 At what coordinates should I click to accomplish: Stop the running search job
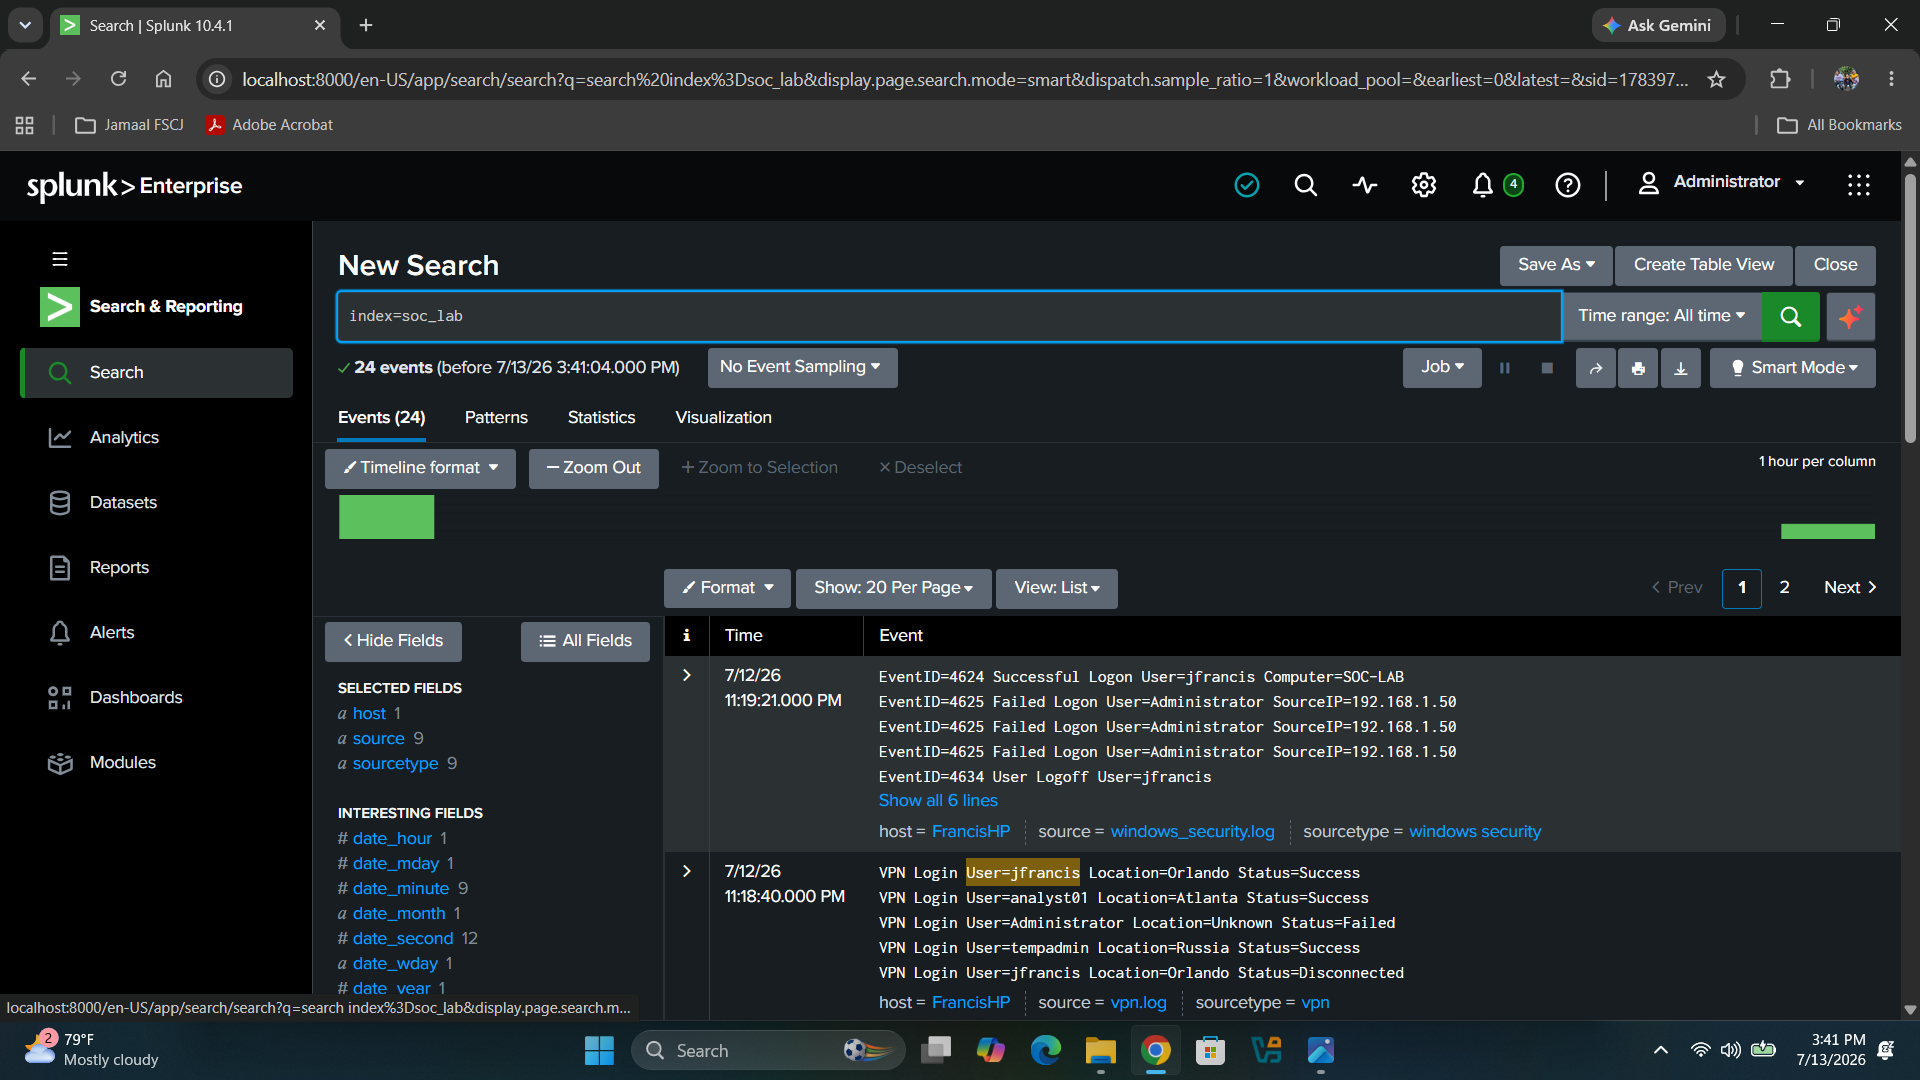pyautogui.click(x=1547, y=368)
